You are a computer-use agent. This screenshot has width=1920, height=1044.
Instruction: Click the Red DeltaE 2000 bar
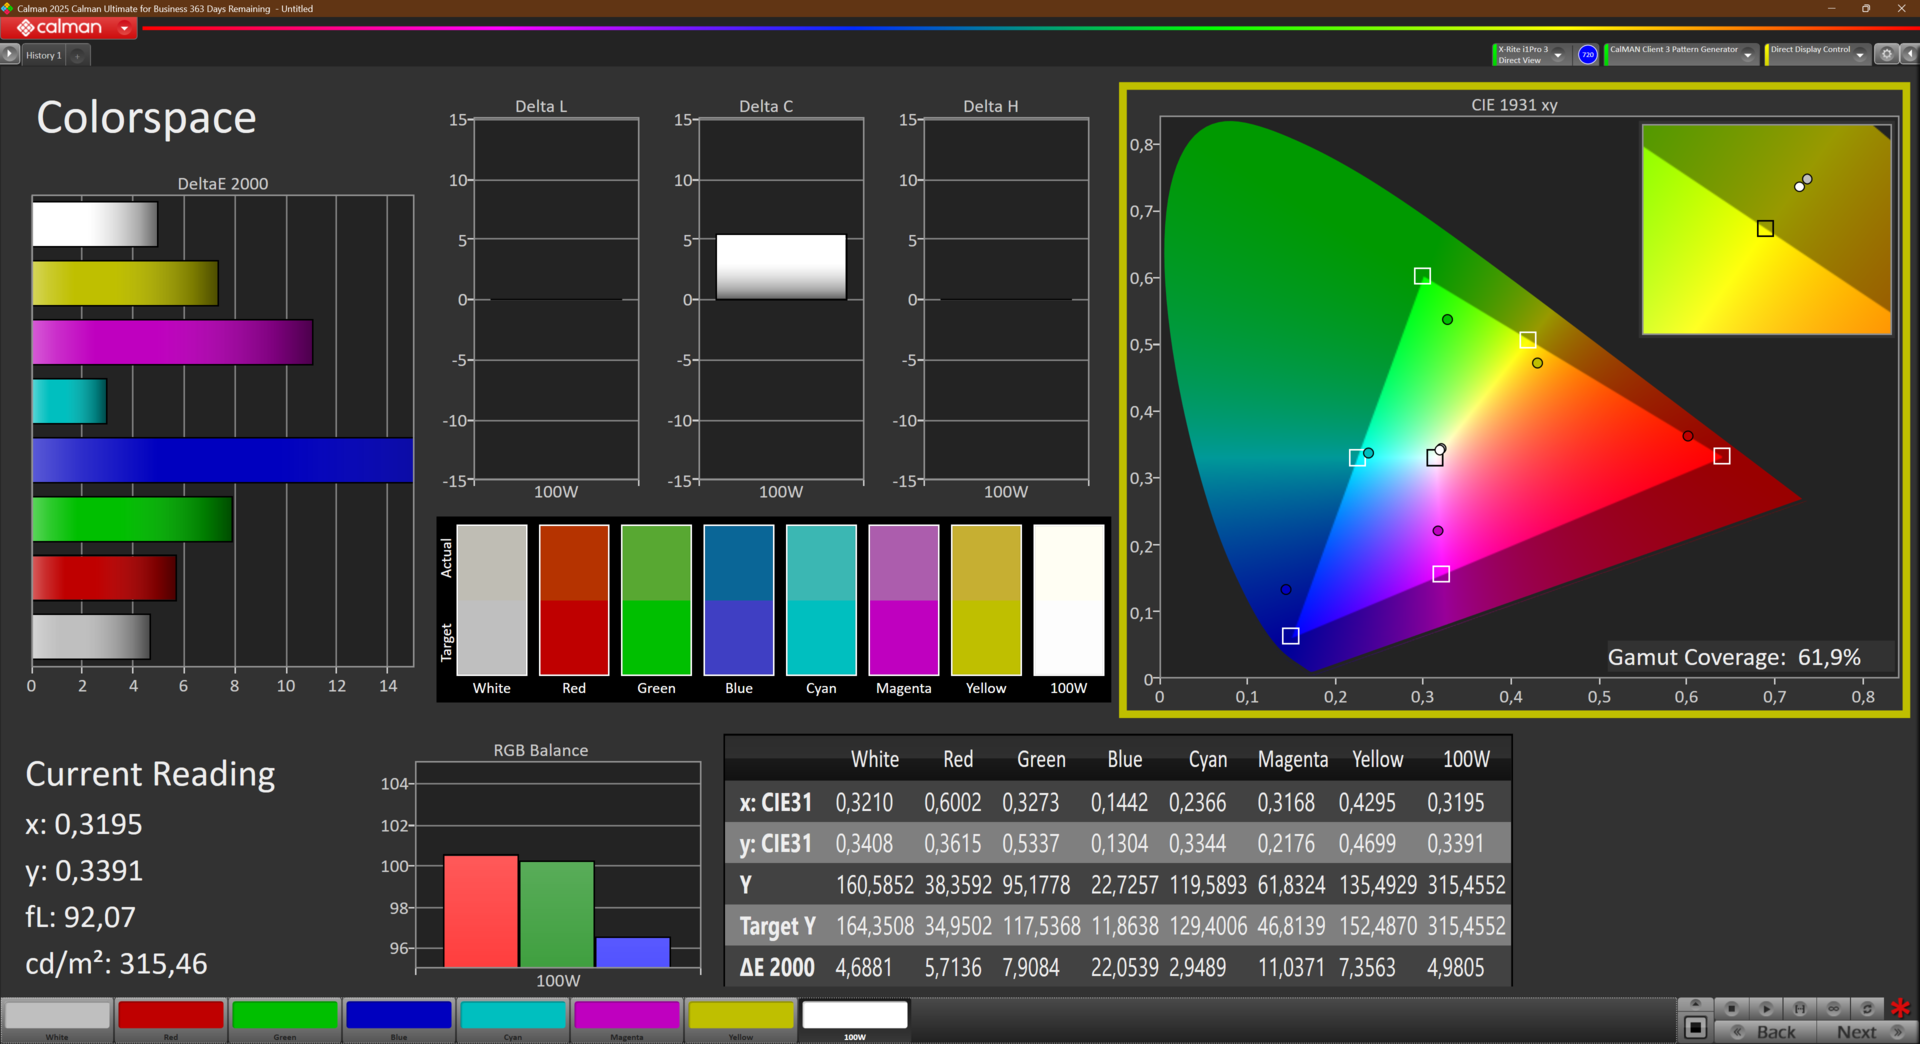[x=104, y=578]
